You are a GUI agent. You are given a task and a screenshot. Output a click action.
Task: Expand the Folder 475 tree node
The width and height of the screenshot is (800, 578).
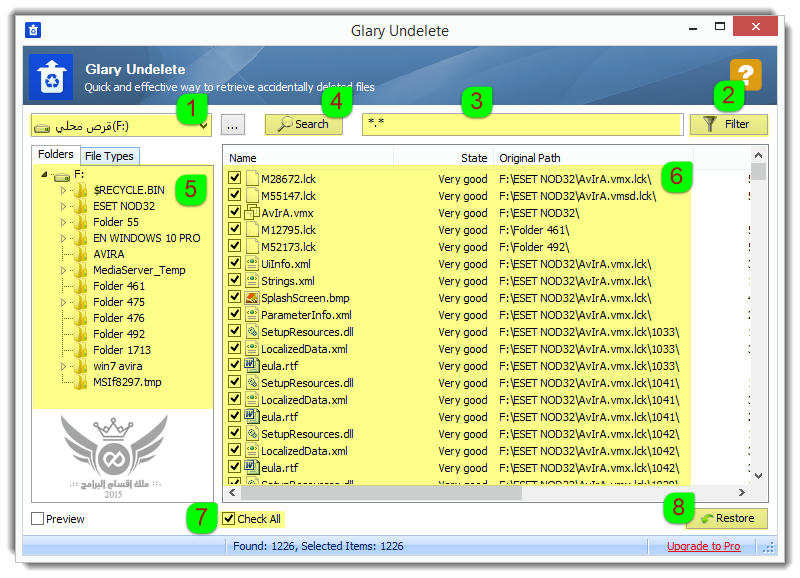point(63,303)
